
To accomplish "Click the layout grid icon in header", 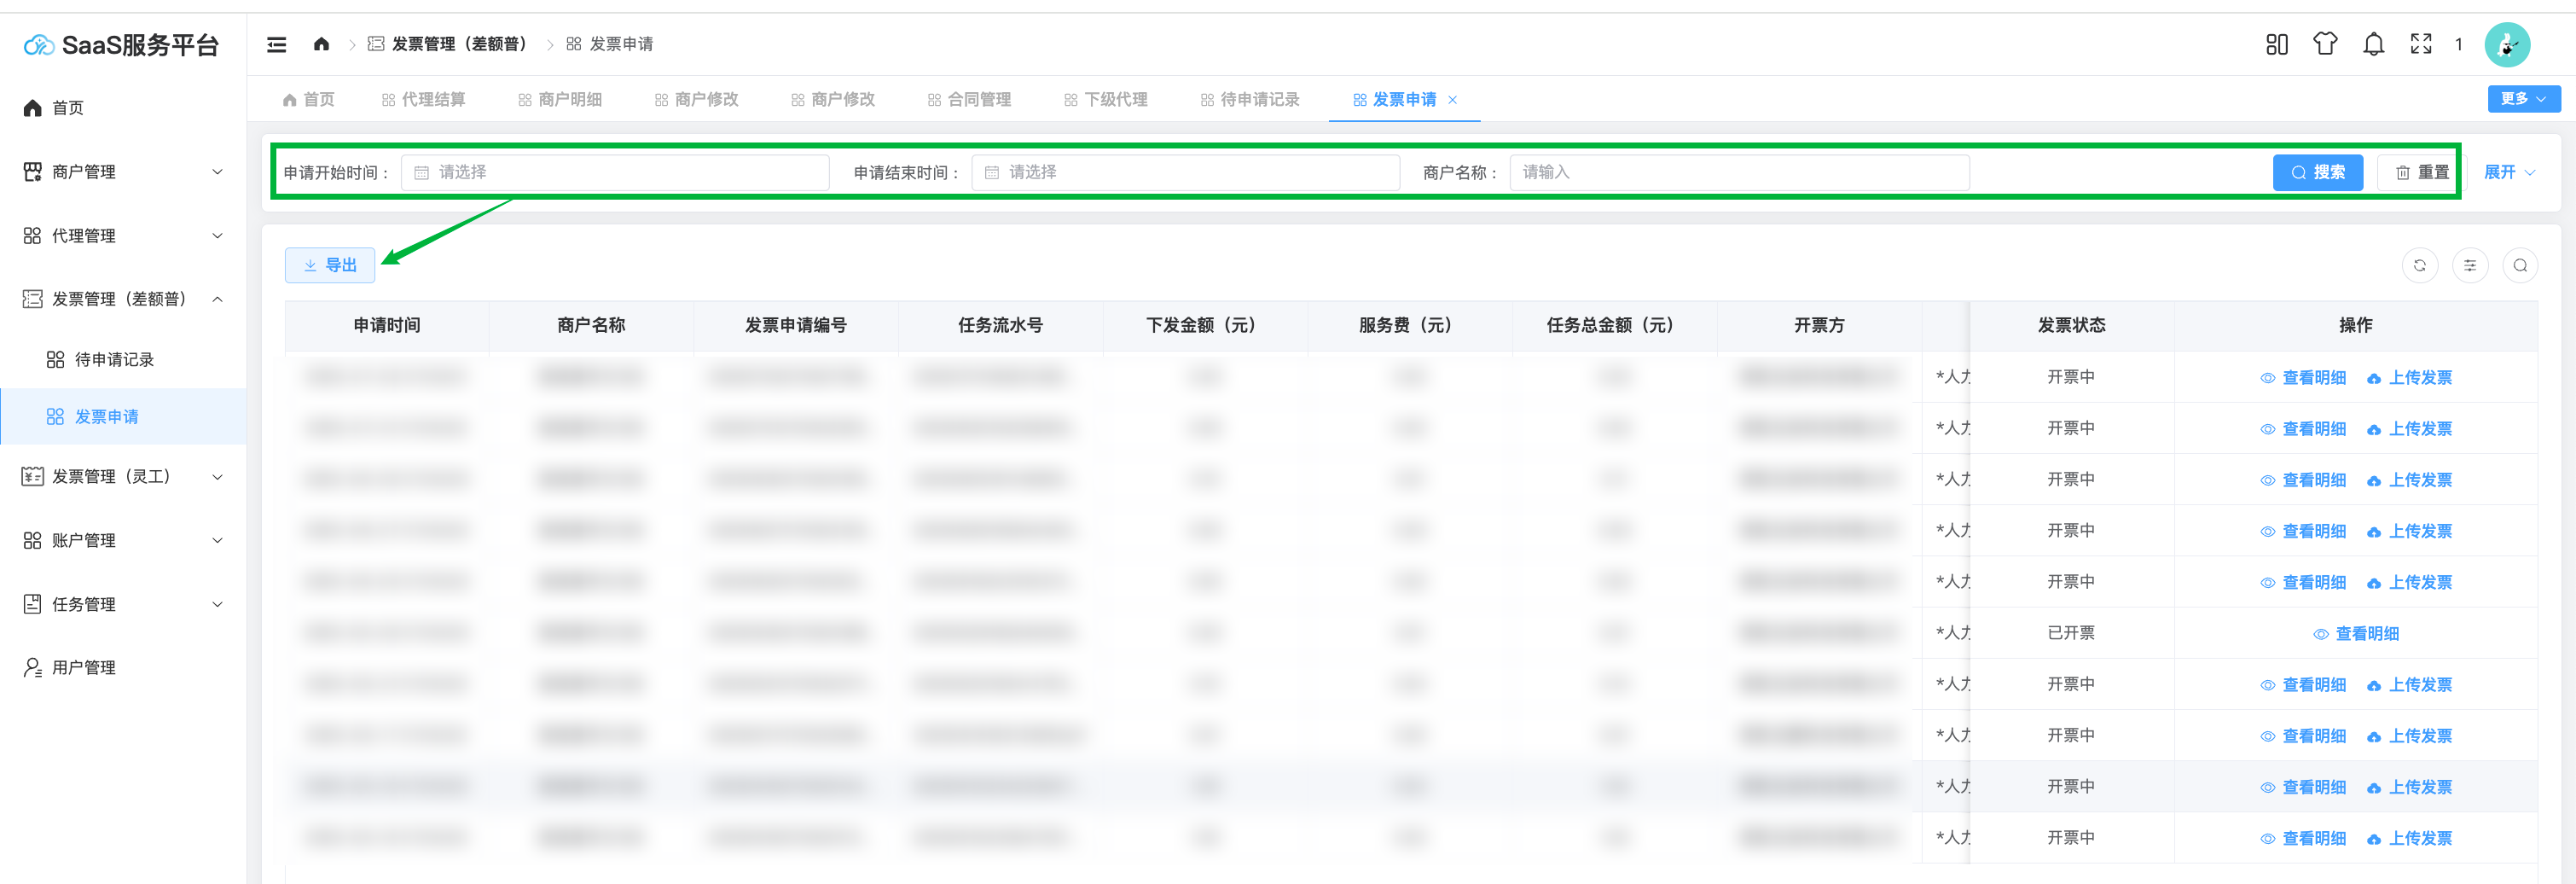I will point(2276,44).
